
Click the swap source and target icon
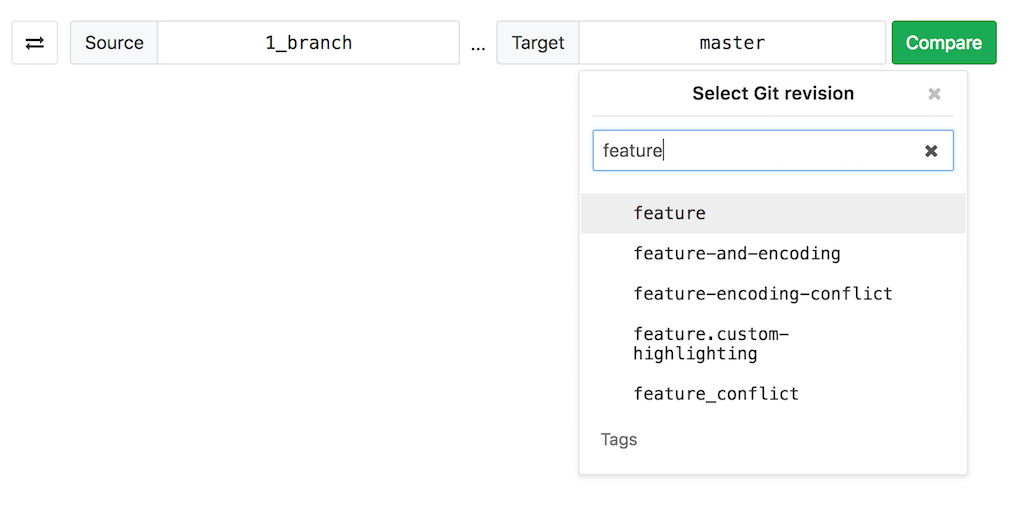pos(34,43)
